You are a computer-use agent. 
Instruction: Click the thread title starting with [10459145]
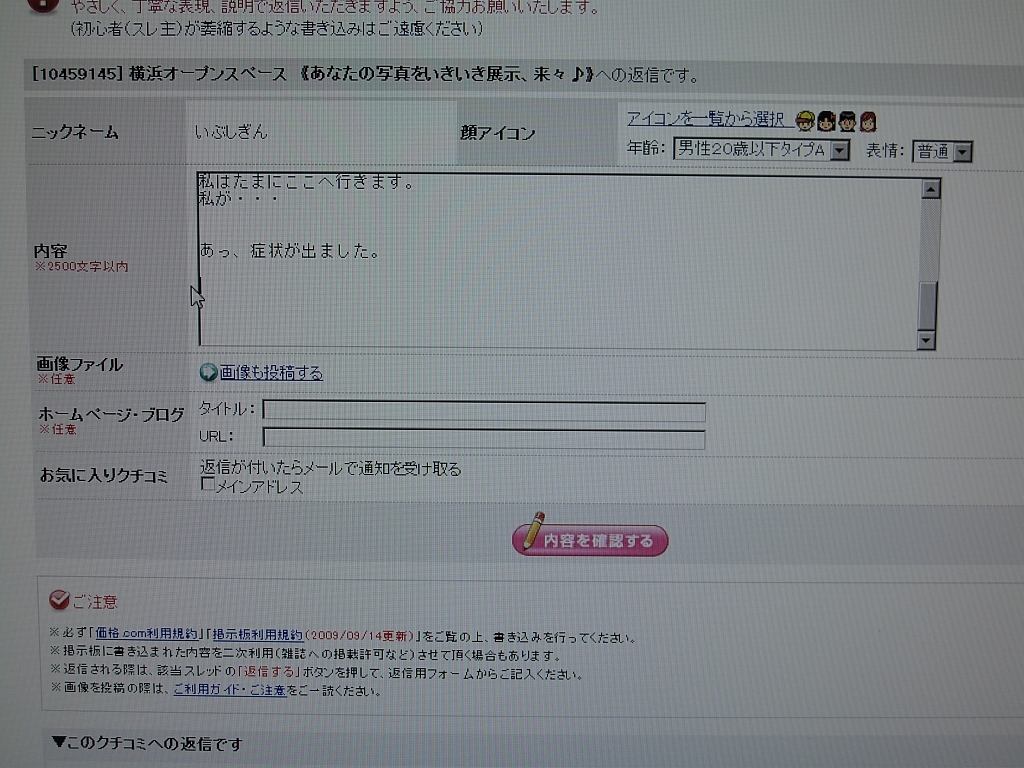point(366,74)
